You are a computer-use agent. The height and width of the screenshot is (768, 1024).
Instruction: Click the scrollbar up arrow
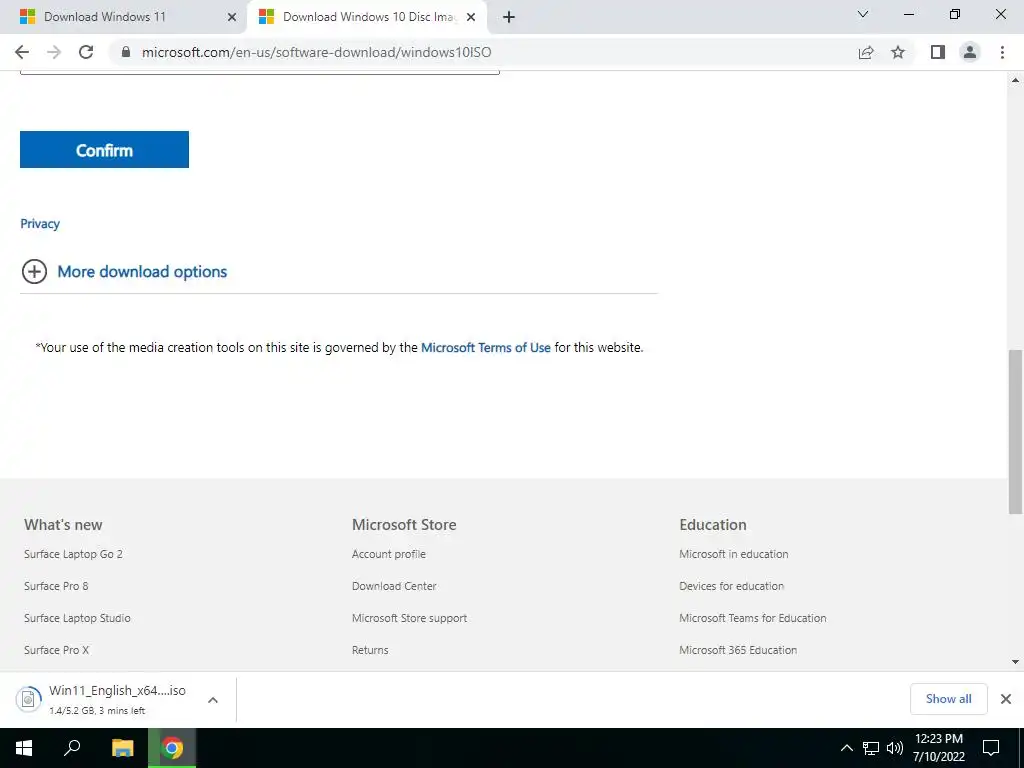(1016, 80)
